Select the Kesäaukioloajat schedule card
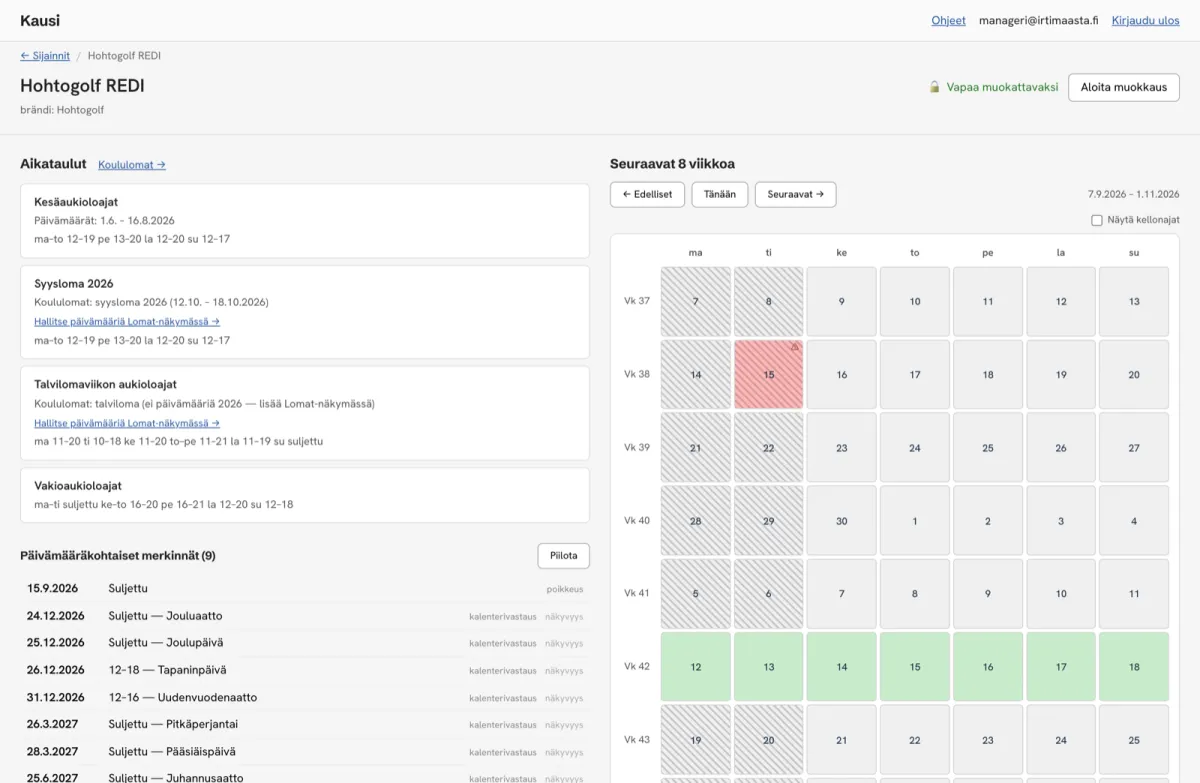The height and width of the screenshot is (783, 1200). tap(305, 221)
